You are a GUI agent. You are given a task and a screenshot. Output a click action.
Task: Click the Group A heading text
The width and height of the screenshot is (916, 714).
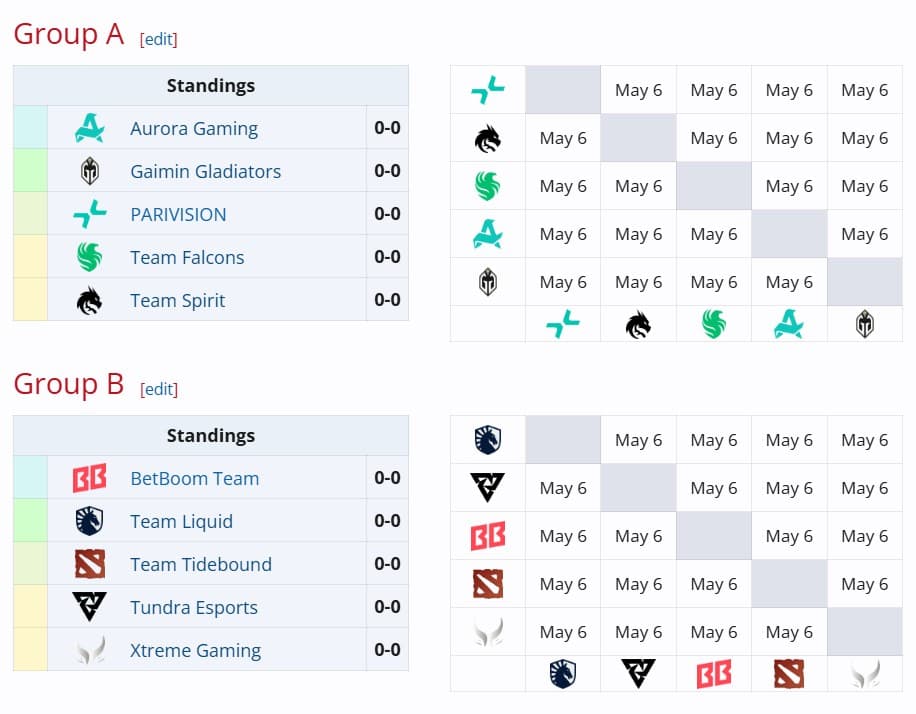67,33
